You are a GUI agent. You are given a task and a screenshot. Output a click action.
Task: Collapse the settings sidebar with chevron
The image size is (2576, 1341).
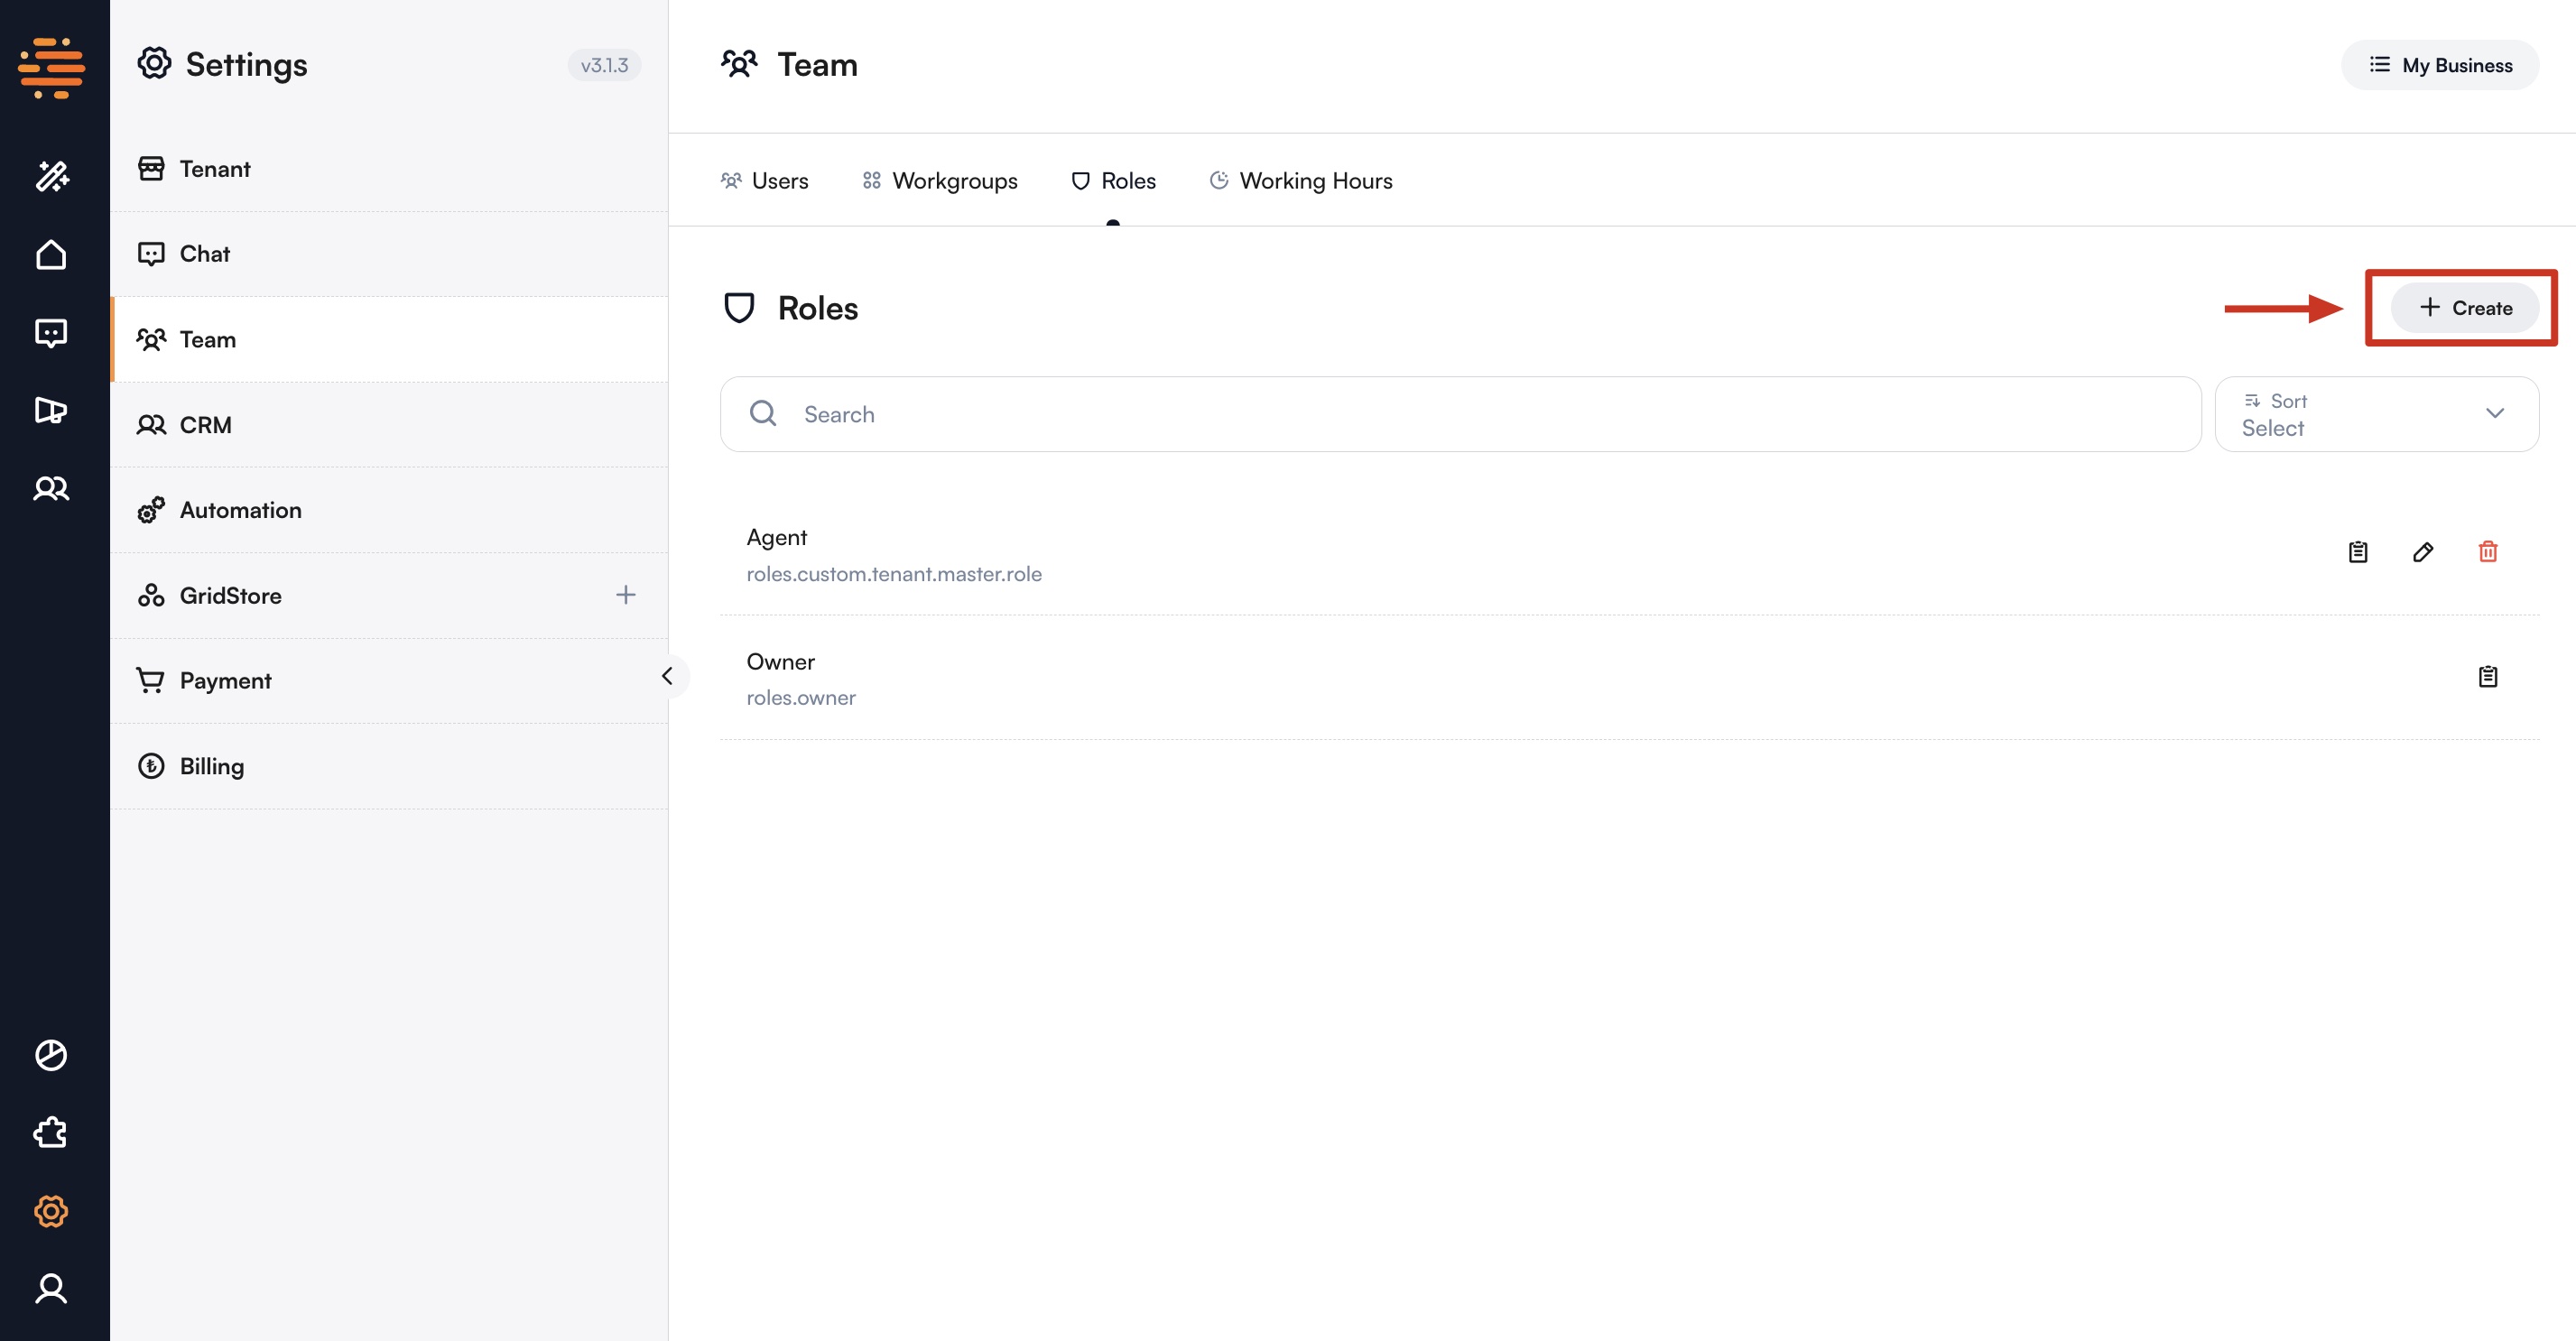[x=667, y=676]
